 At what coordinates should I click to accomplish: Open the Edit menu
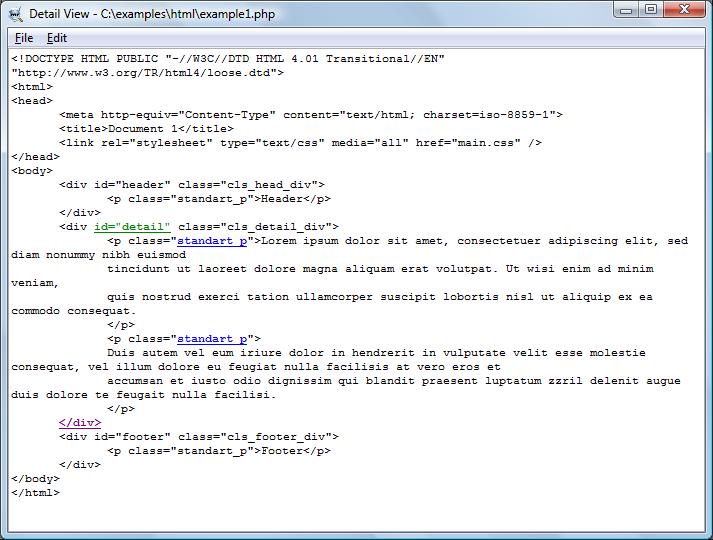pyautogui.click(x=57, y=38)
